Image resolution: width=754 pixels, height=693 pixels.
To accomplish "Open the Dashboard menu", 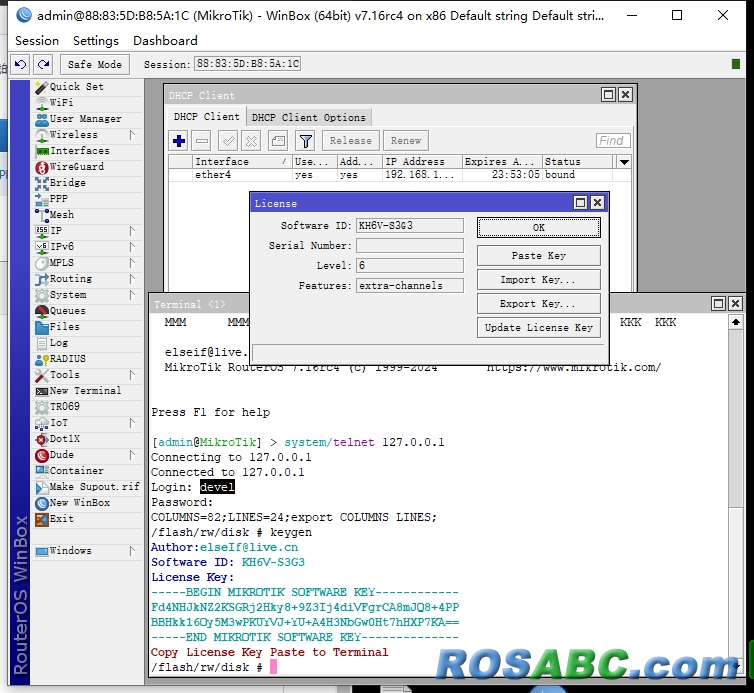I will tap(165, 41).
